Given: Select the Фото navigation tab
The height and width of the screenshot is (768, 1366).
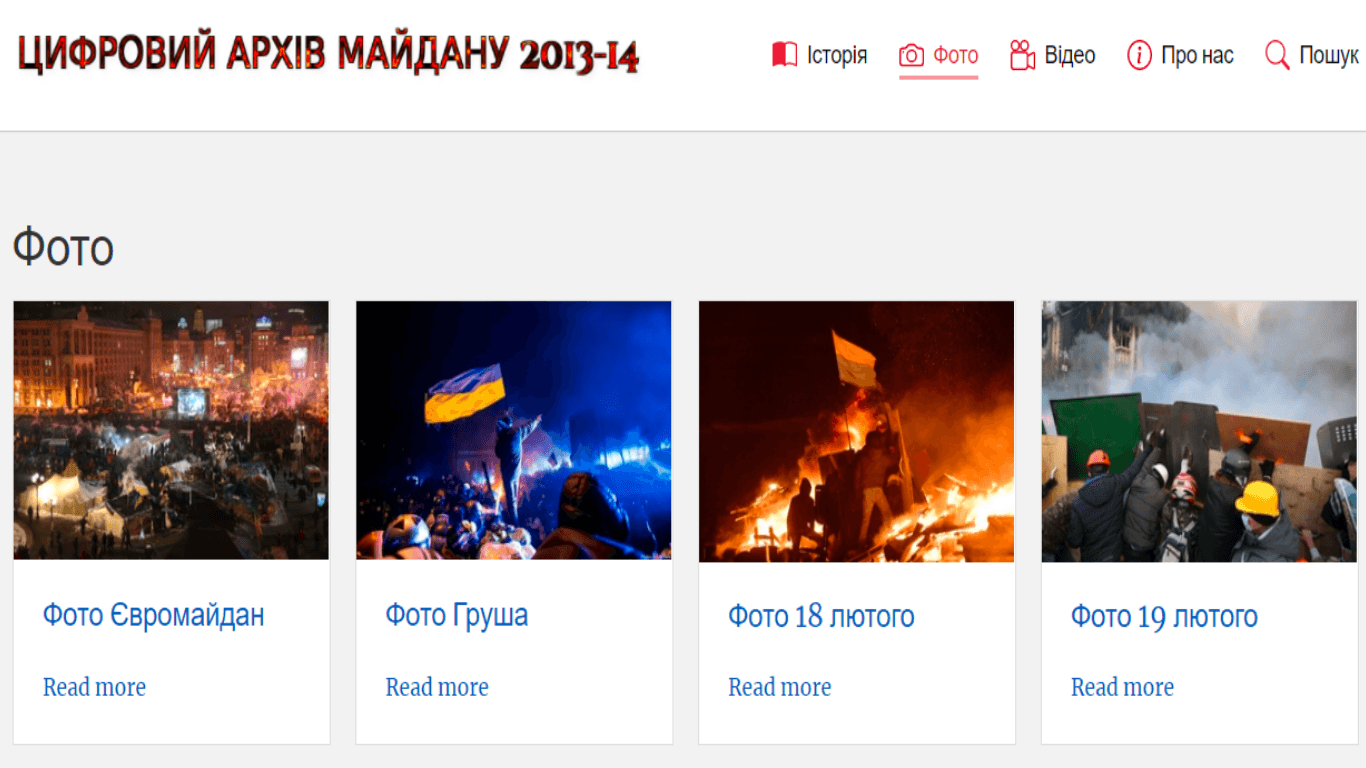Looking at the screenshot, I should pyautogui.click(x=956, y=55).
